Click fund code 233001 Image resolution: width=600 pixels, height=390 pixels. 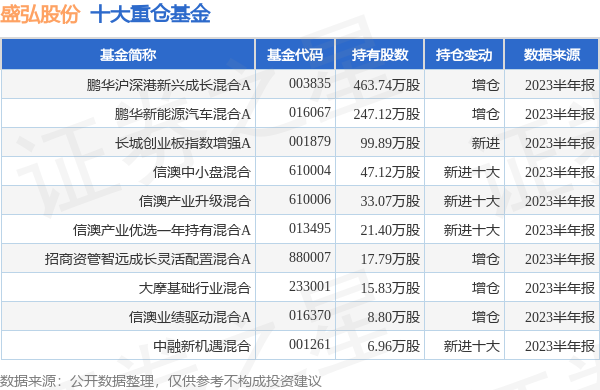point(310,287)
